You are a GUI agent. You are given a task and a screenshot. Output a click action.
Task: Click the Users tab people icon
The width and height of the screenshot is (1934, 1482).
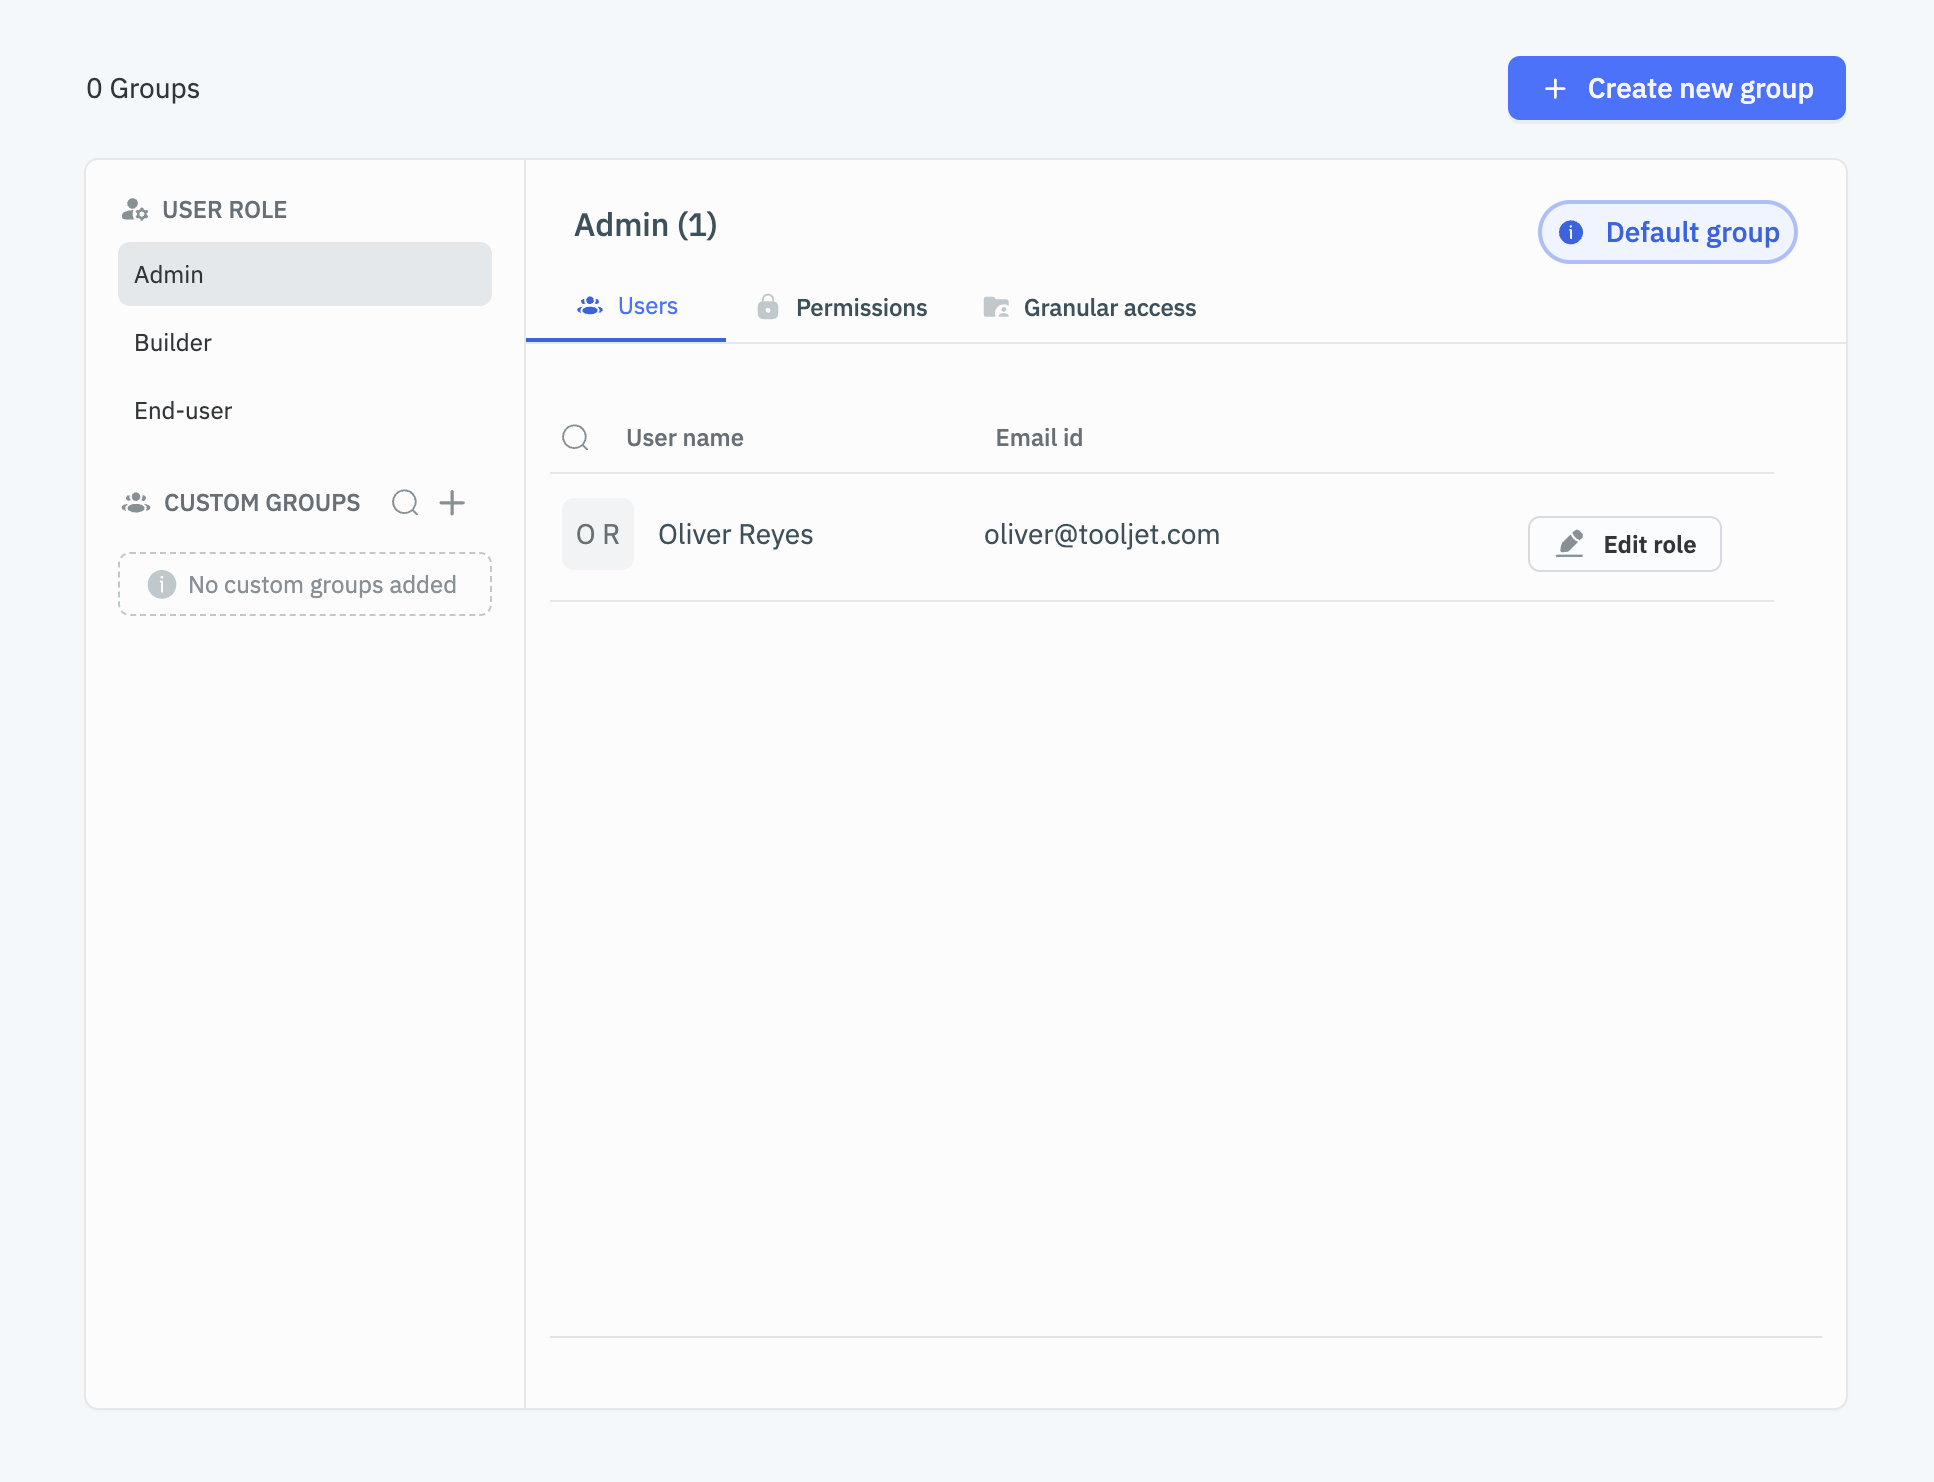590,306
